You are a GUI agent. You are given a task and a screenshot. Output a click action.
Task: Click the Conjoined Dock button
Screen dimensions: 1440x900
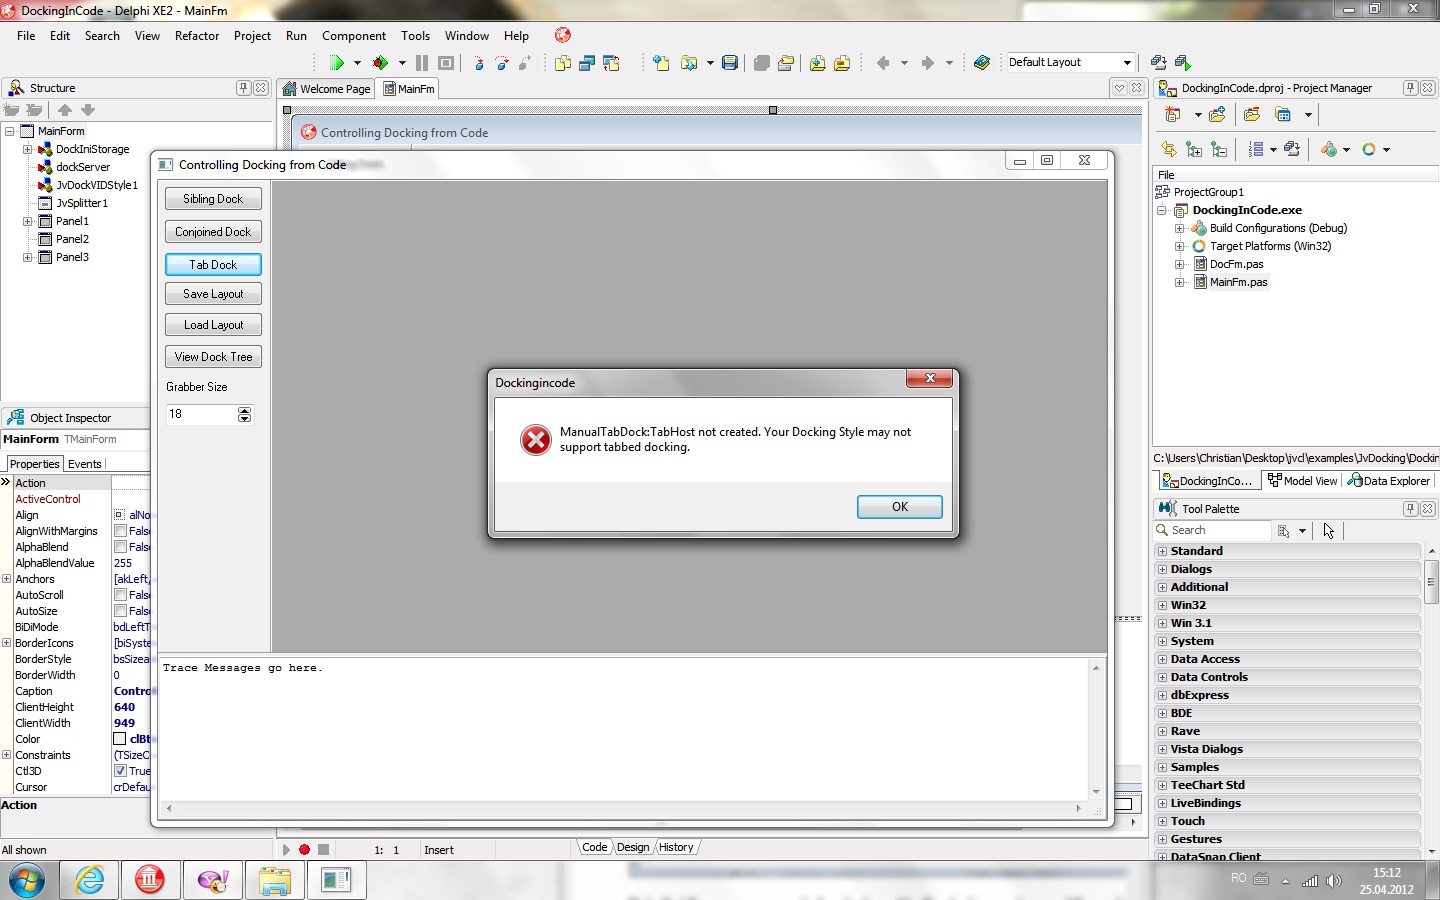(213, 232)
